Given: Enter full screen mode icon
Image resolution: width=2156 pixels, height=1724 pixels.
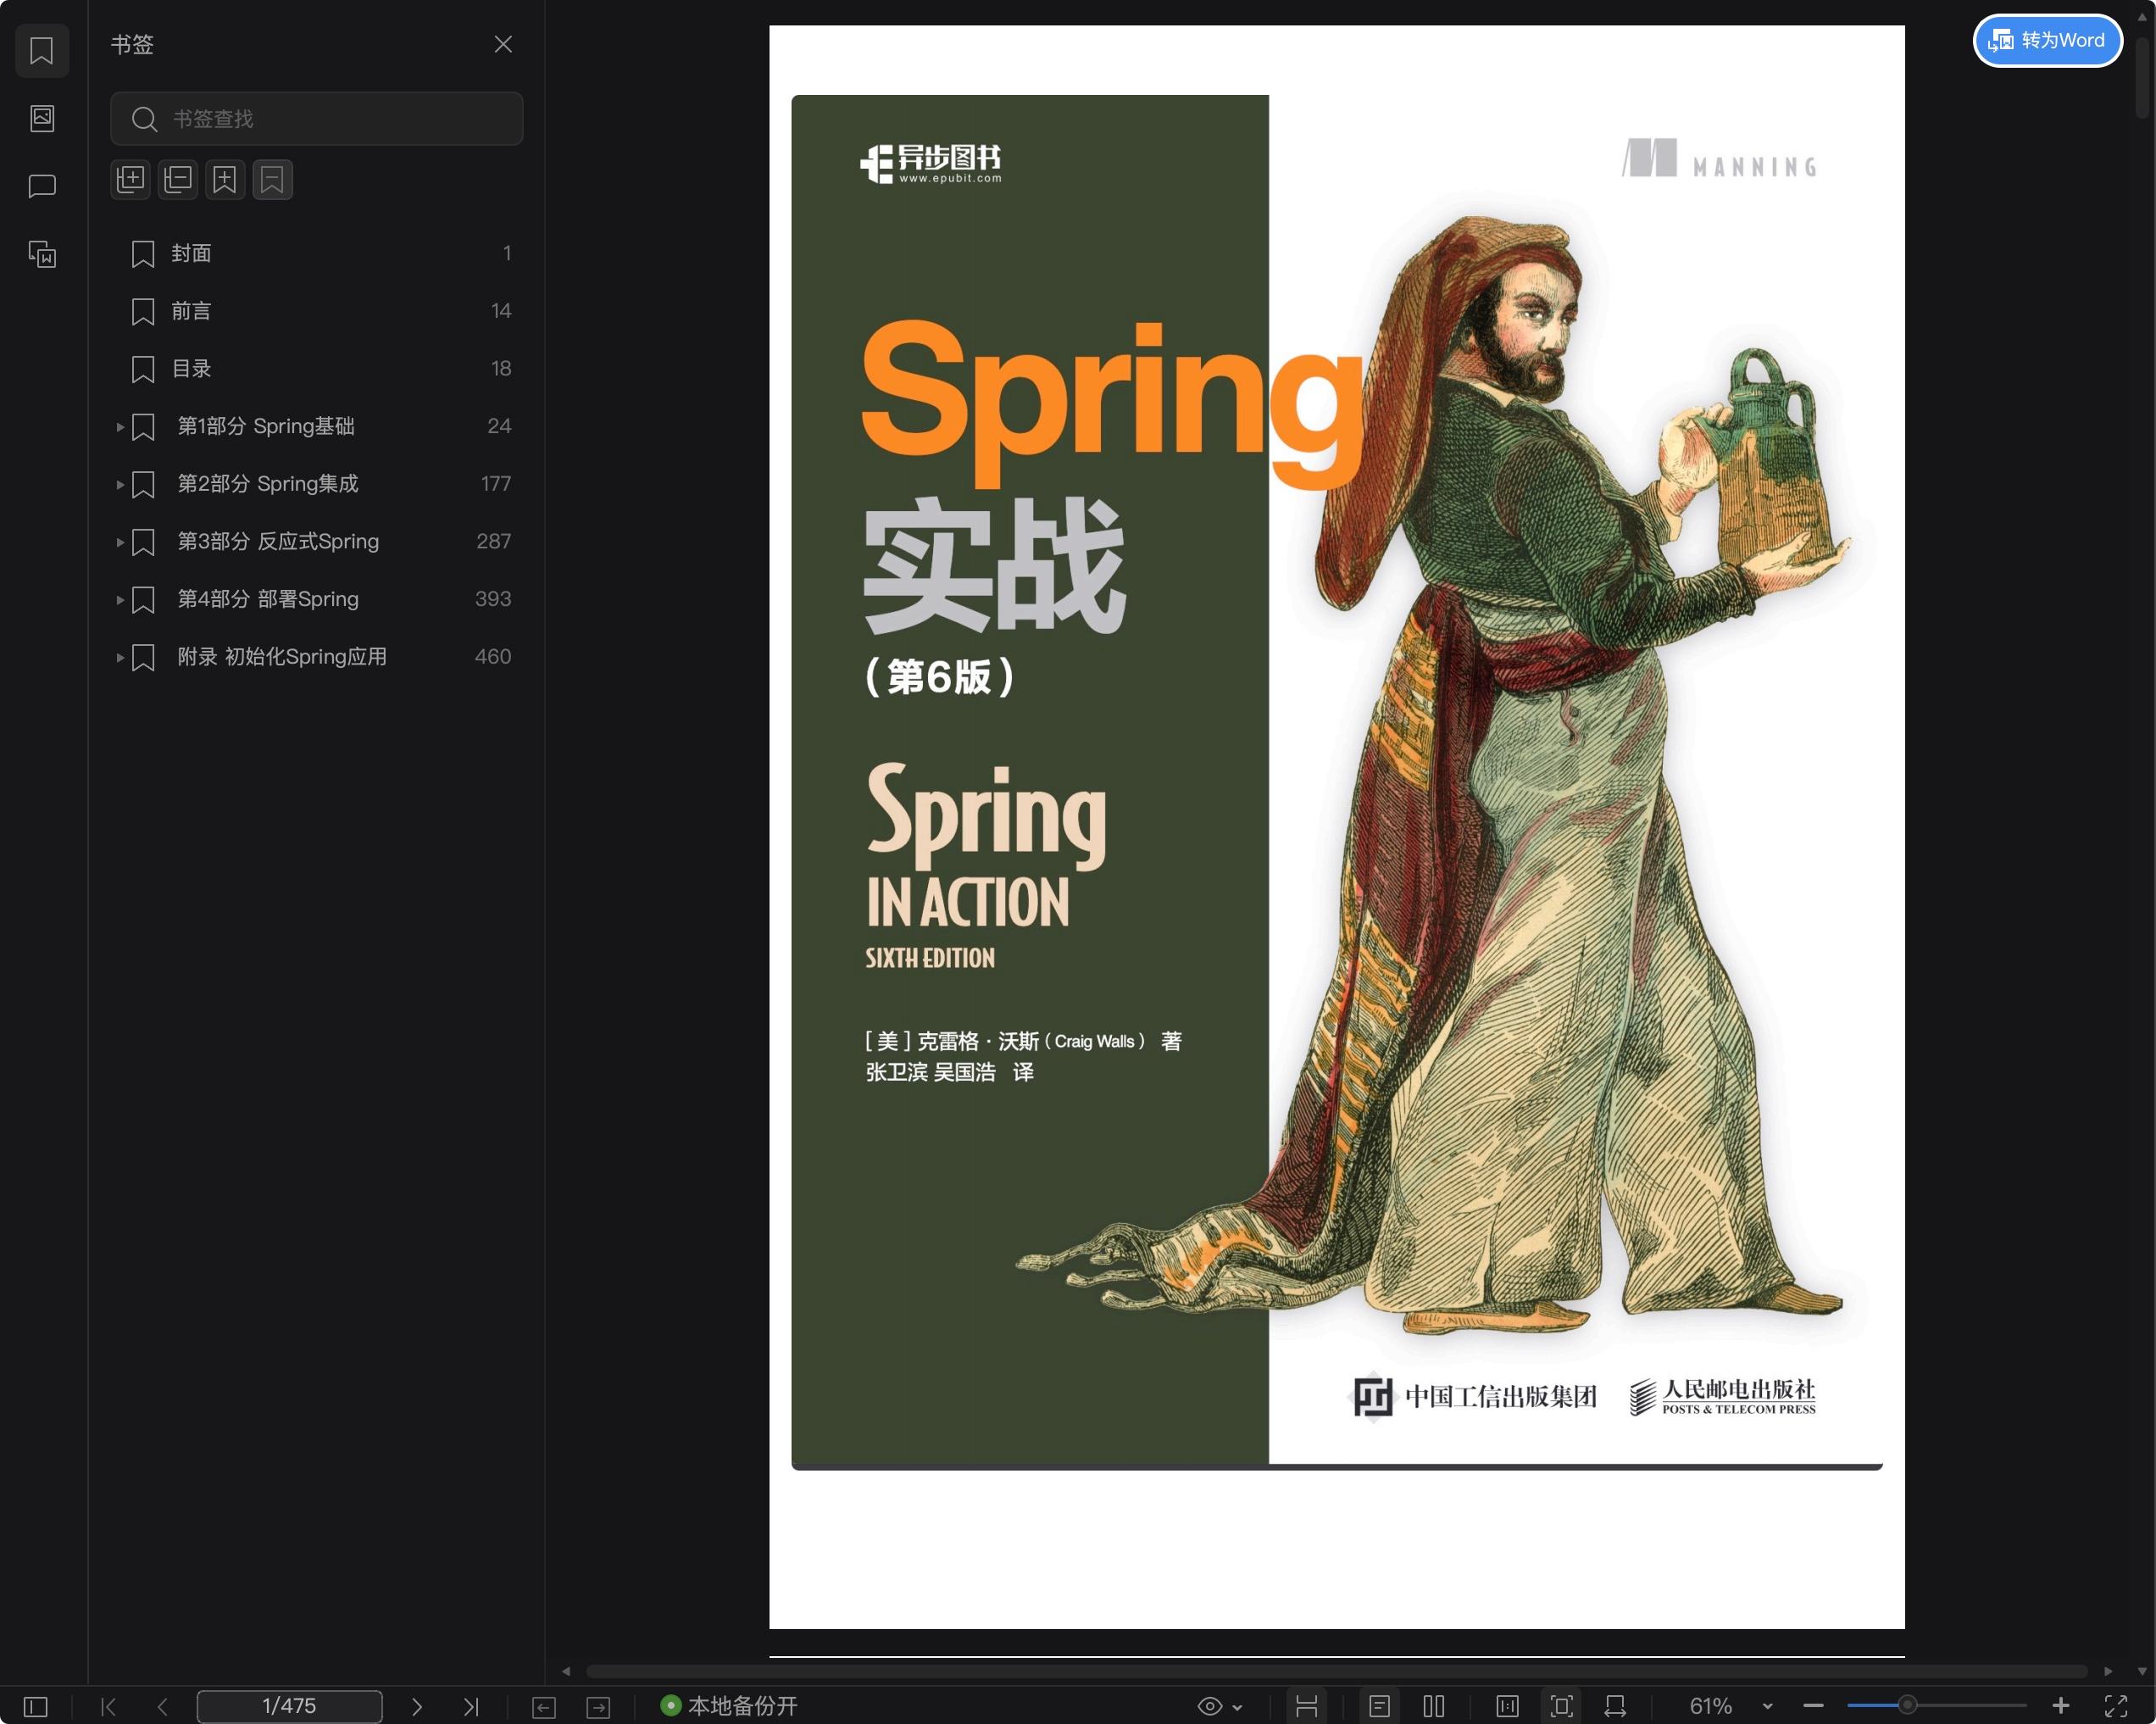Looking at the screenshot, I should click(2116, 1706).
